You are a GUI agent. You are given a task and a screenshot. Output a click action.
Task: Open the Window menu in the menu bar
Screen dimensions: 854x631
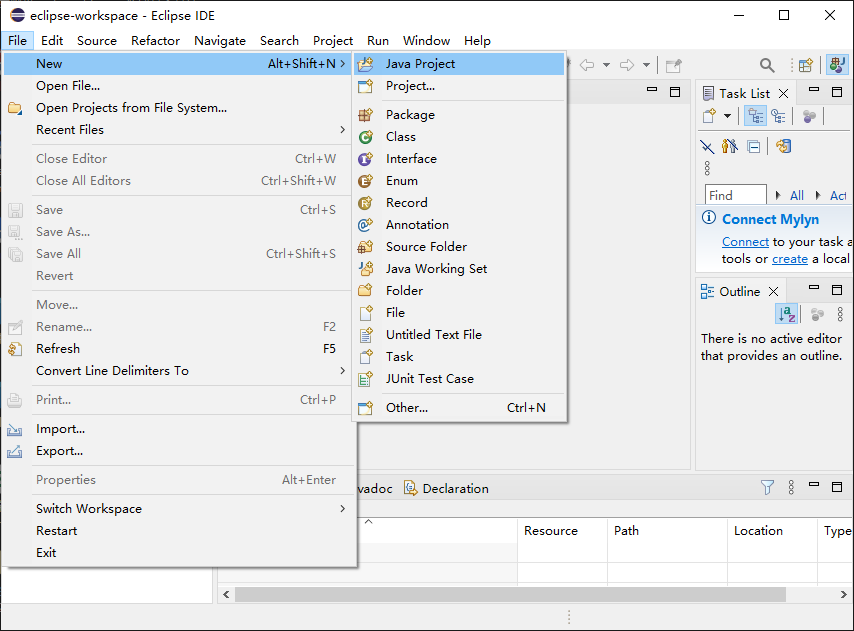point(426,41)
